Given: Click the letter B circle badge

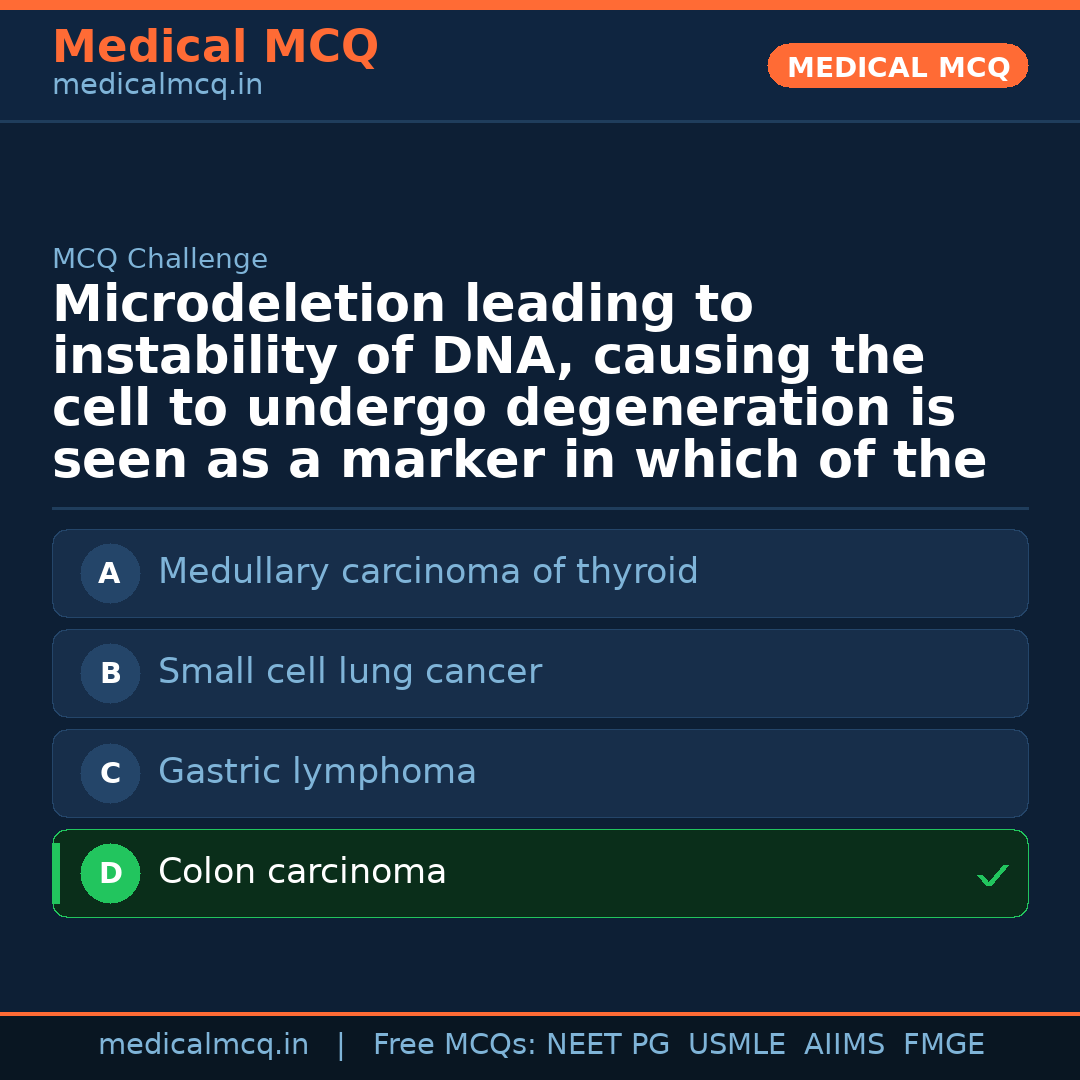Looking at the screenshot, I should click(110, 673).
